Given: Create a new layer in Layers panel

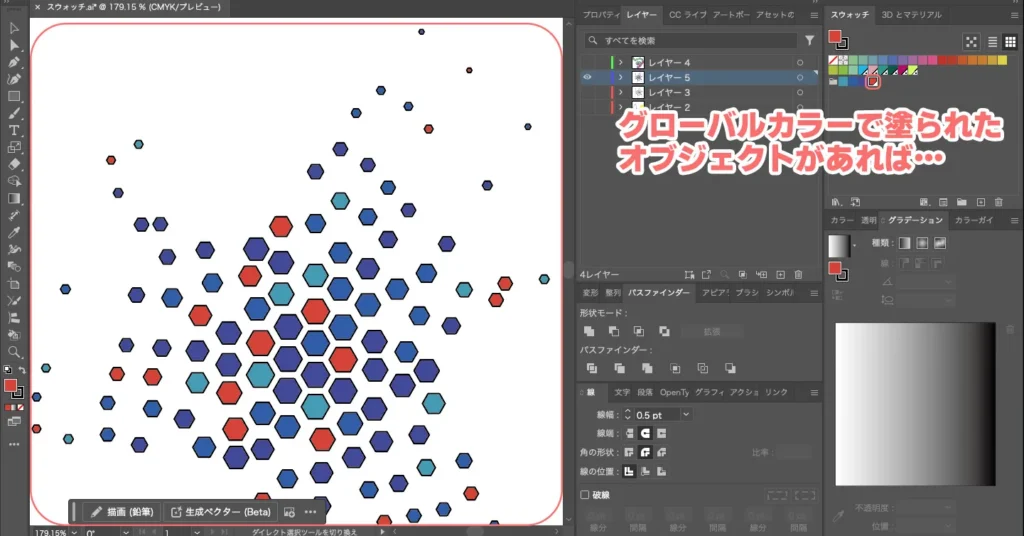Looking at the screenshot, I should [x=780, y=275].
